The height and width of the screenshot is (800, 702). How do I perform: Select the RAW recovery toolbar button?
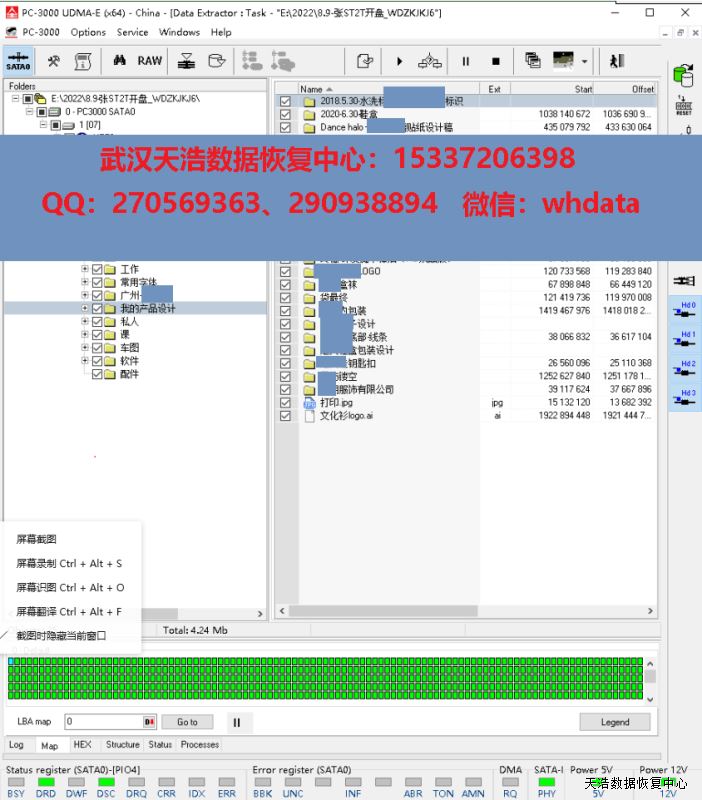pos(150,61)
